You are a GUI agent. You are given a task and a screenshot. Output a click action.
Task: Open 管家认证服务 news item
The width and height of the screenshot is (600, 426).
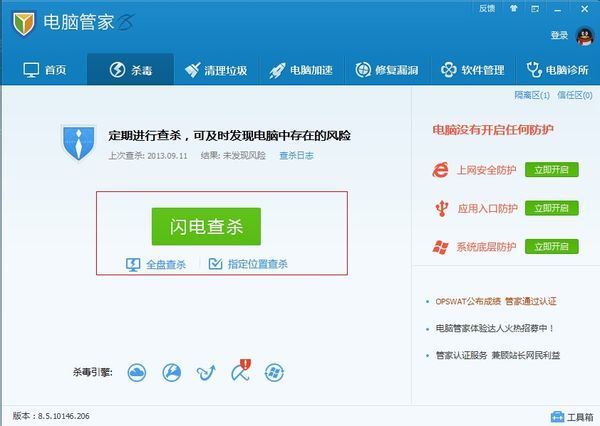pos(497,355)
